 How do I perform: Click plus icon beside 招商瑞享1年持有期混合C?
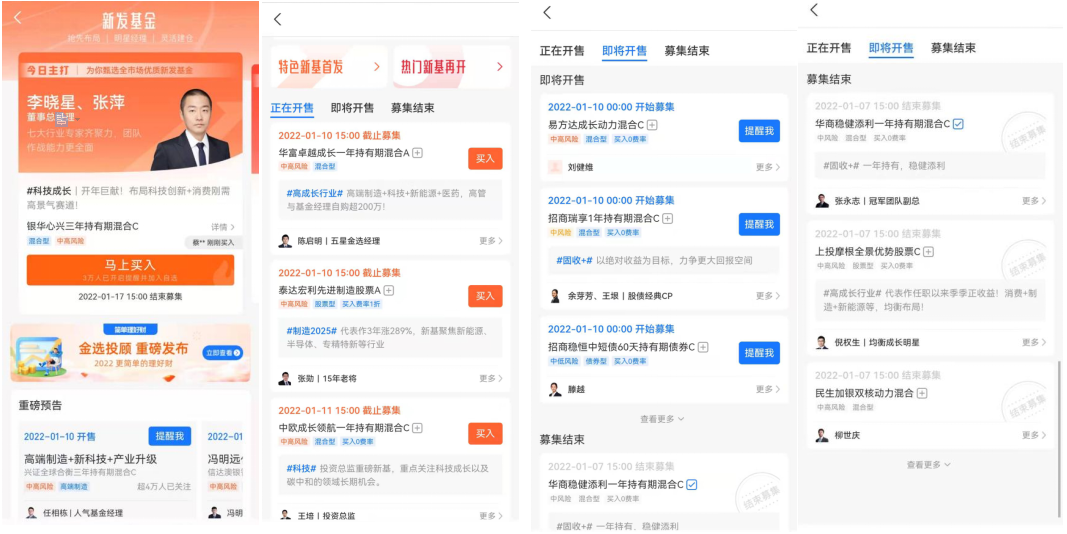[x=668, y=218]
